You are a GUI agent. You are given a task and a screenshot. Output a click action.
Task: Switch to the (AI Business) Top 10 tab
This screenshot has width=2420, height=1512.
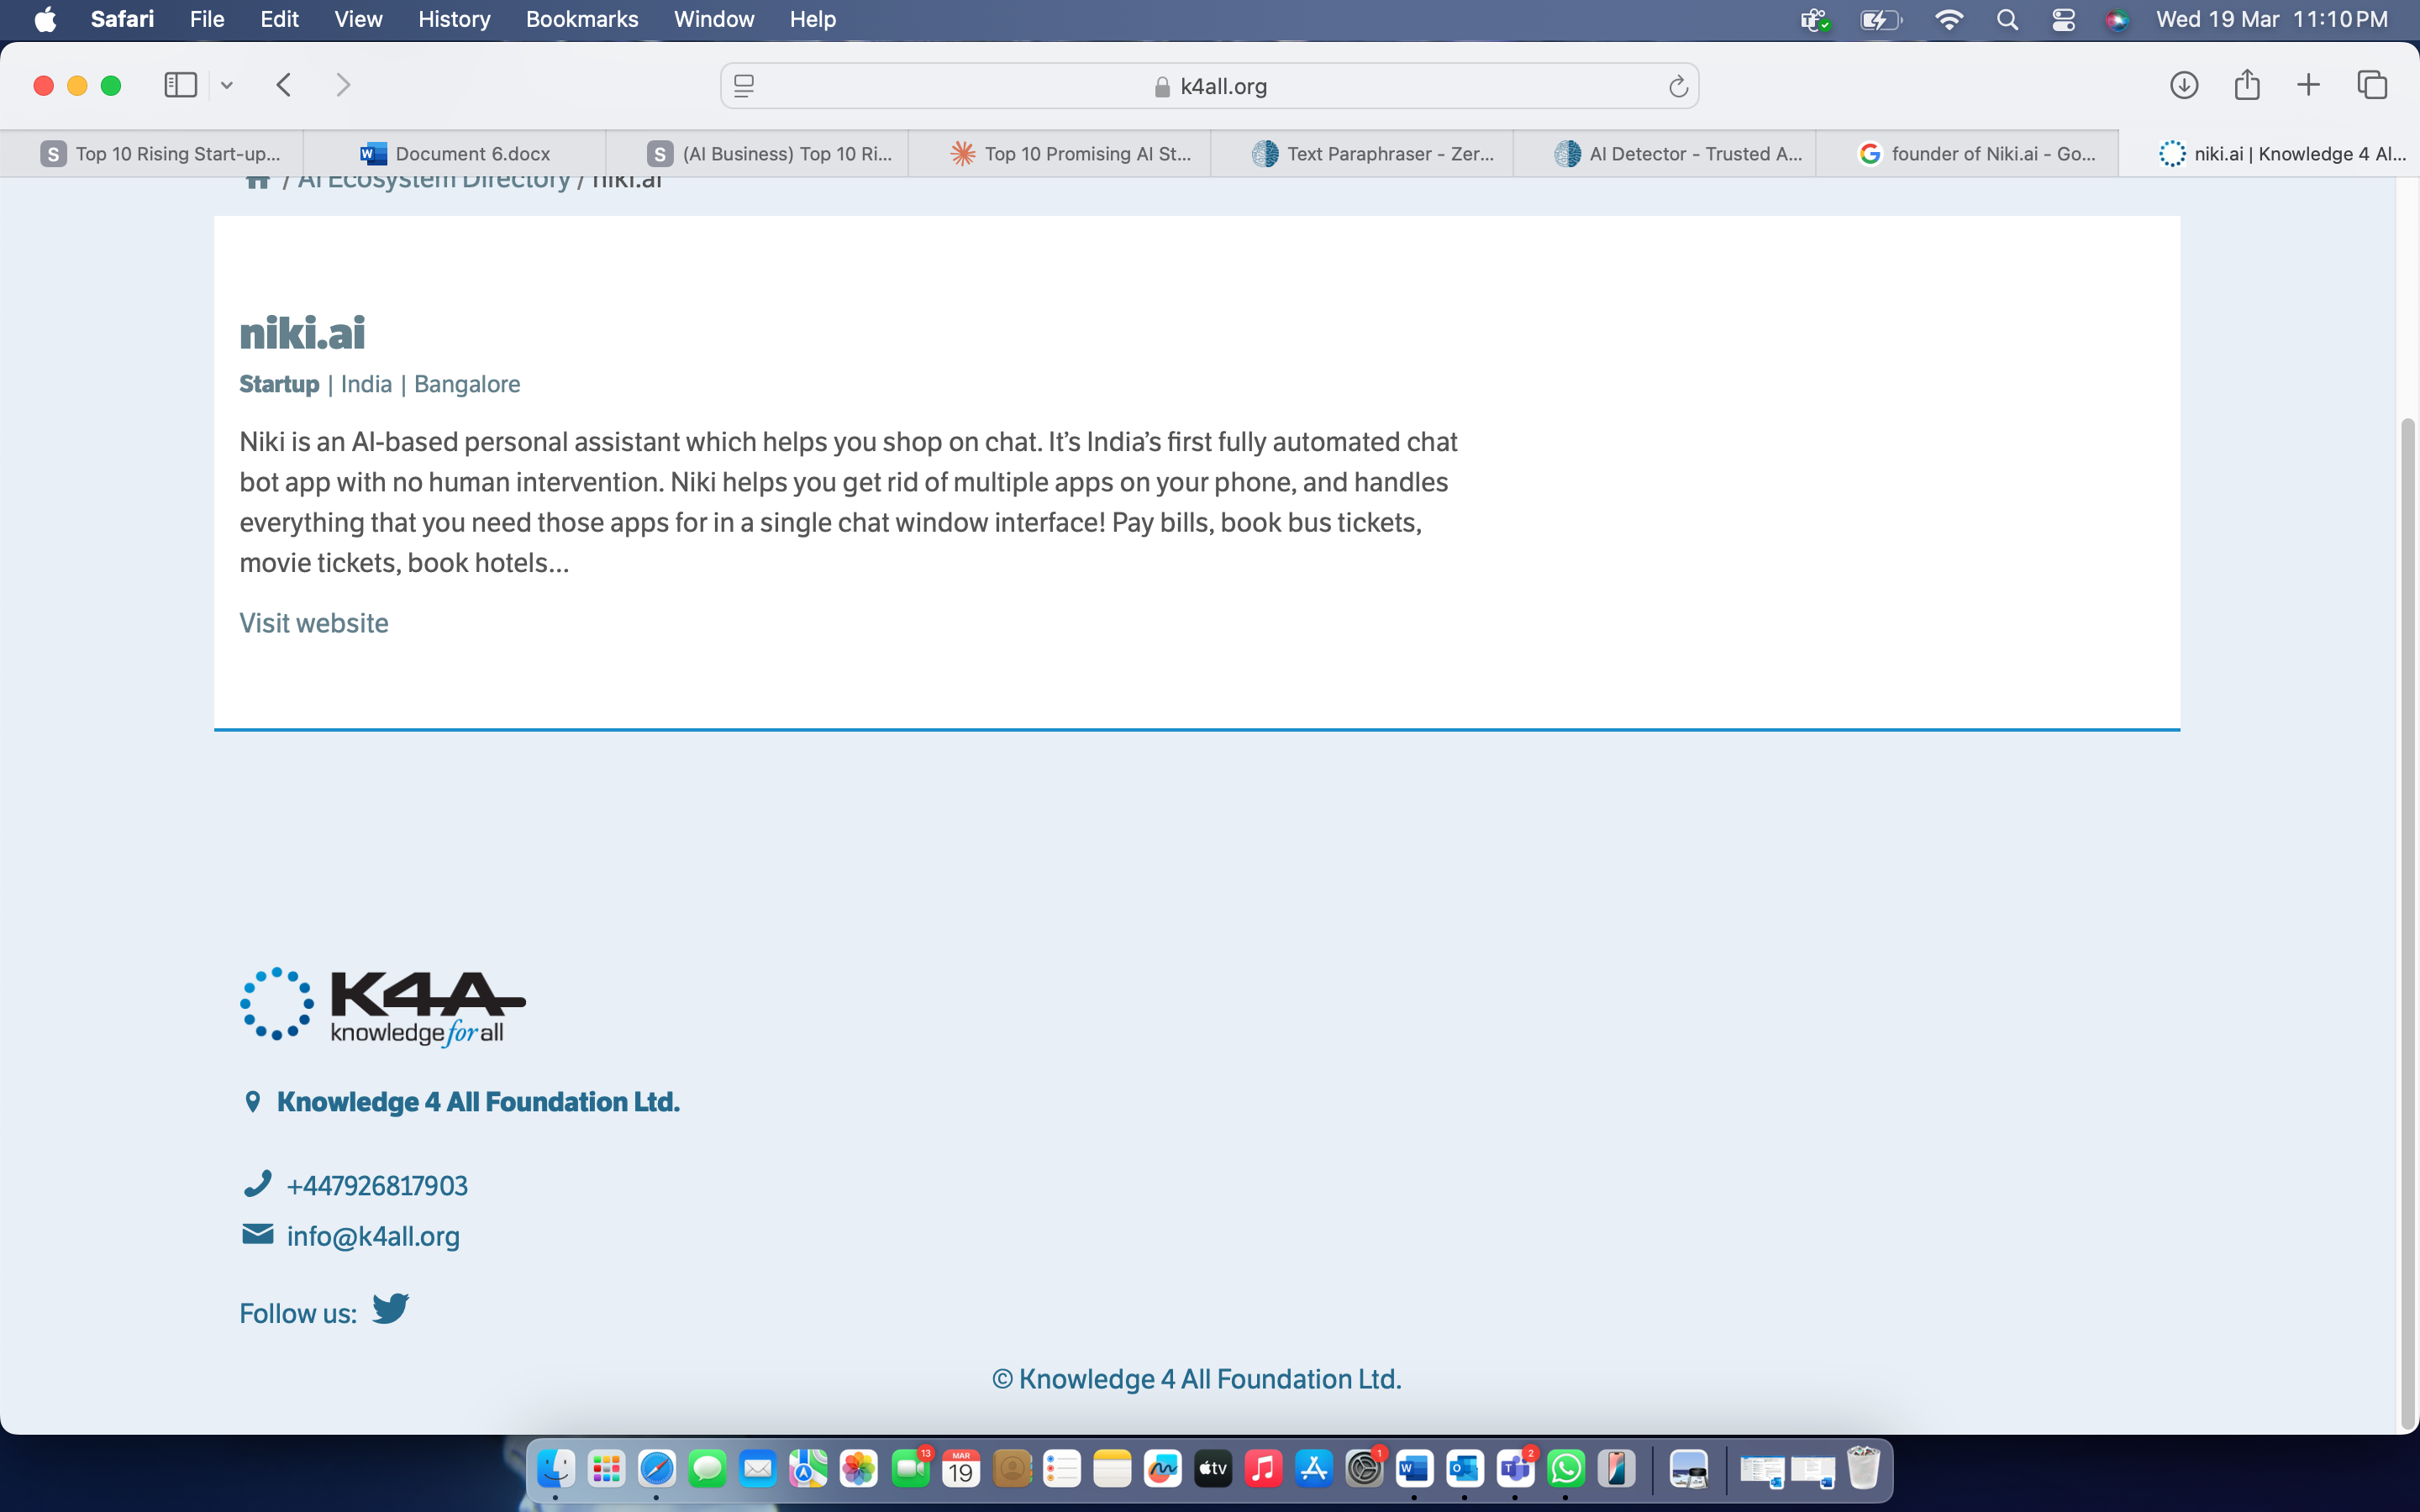pyautogui.click(x=758, y=153)
